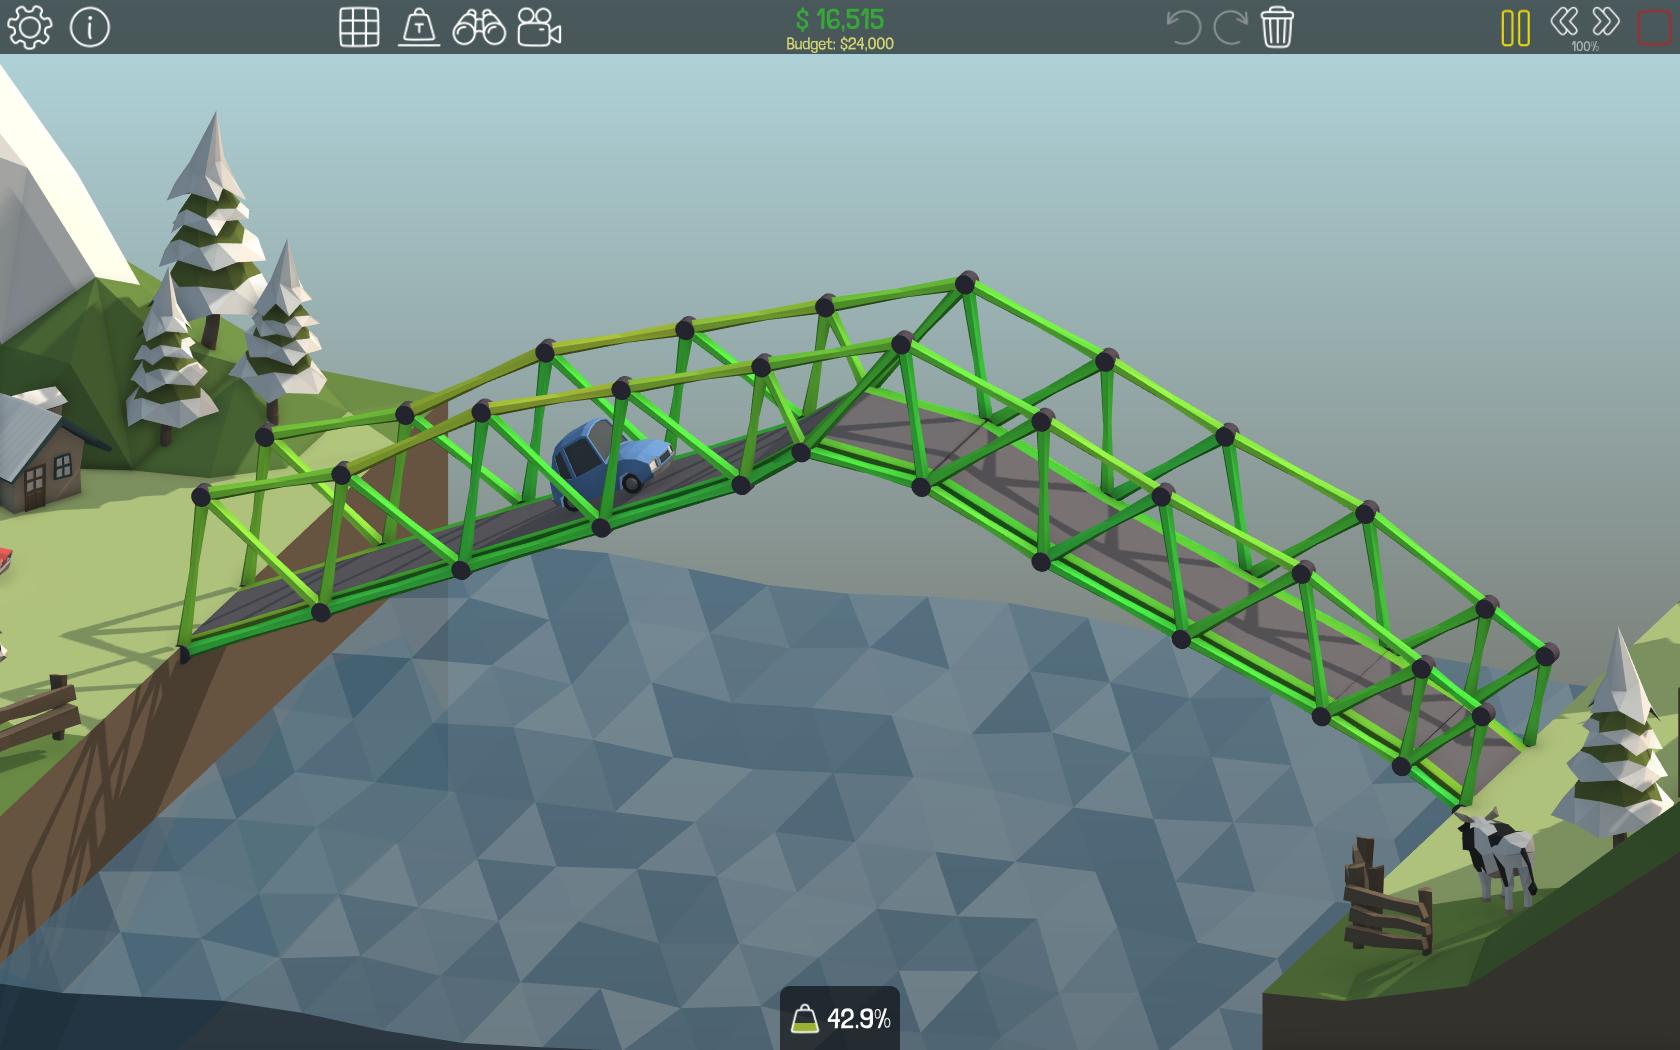Toggle the grid overlay
Viewport: 1680px width, 1050px height.
point(359,27)
